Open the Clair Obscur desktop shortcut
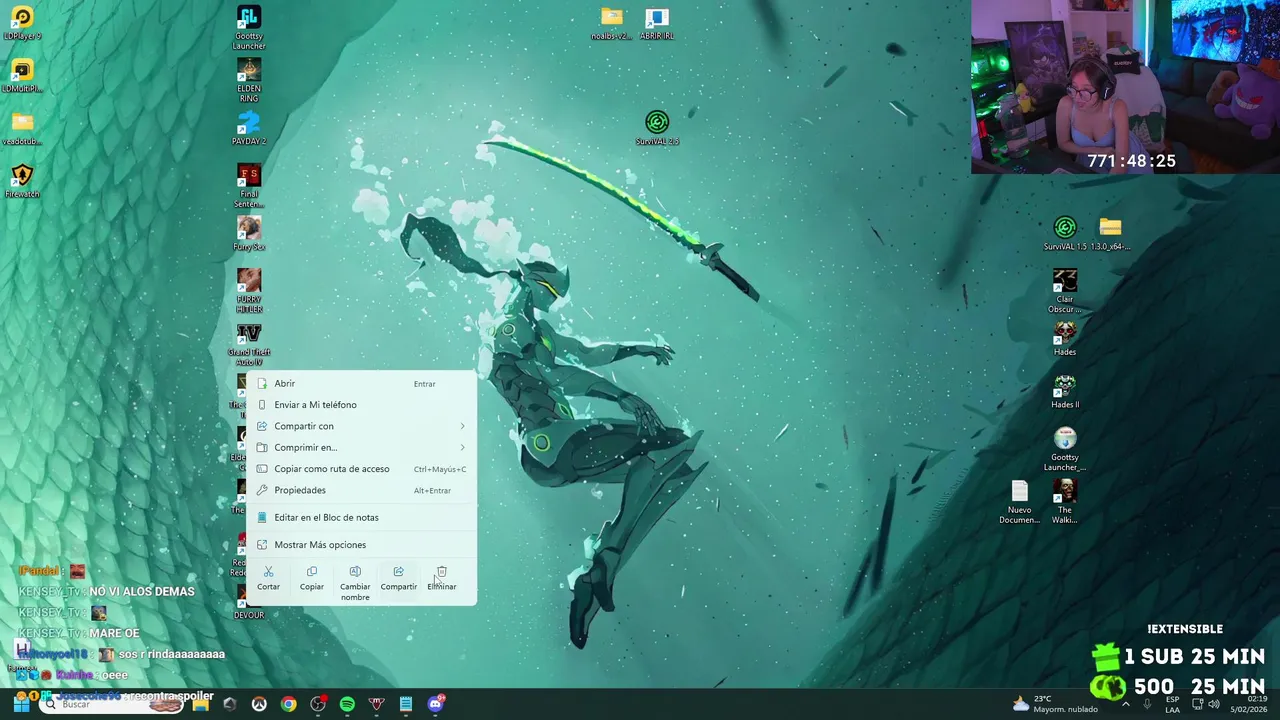Viewport: 1280px width, 720px height. (x=1065, y=291)
